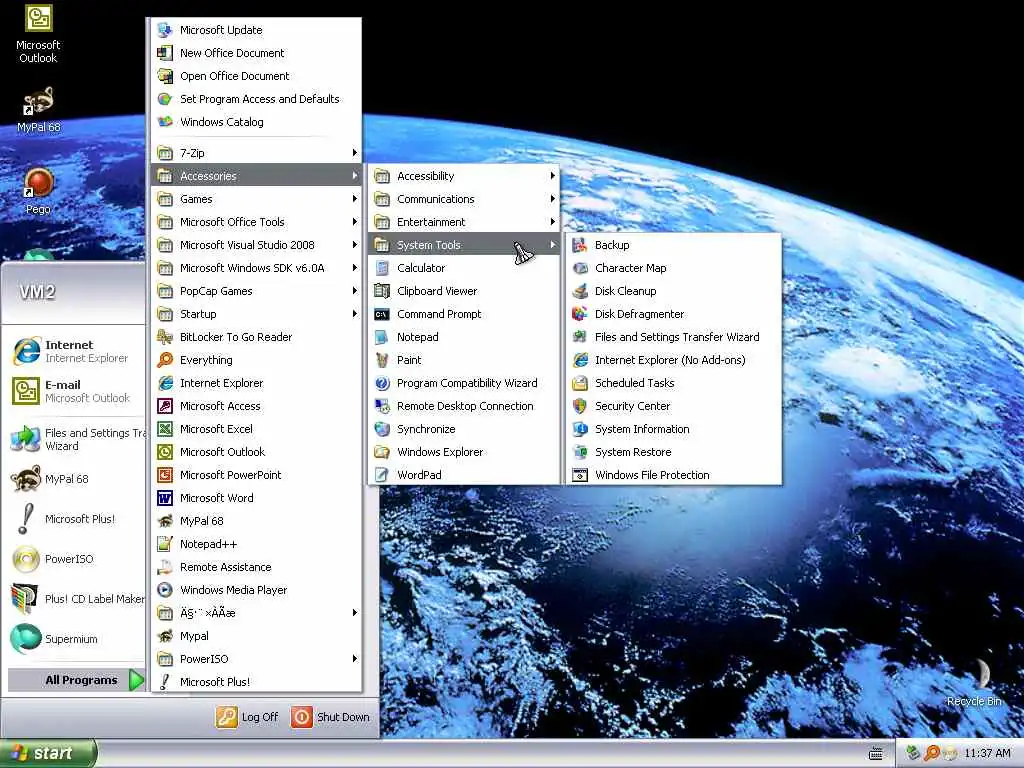Open Clipboard Viewer icon
Image resolution: width=1024 pixels, height=768 pixels.
(x=382, y=291)
